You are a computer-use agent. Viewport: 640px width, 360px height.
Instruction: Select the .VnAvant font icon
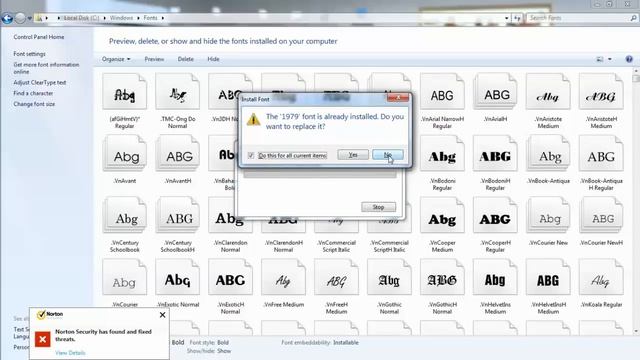[x=124, y=153]
